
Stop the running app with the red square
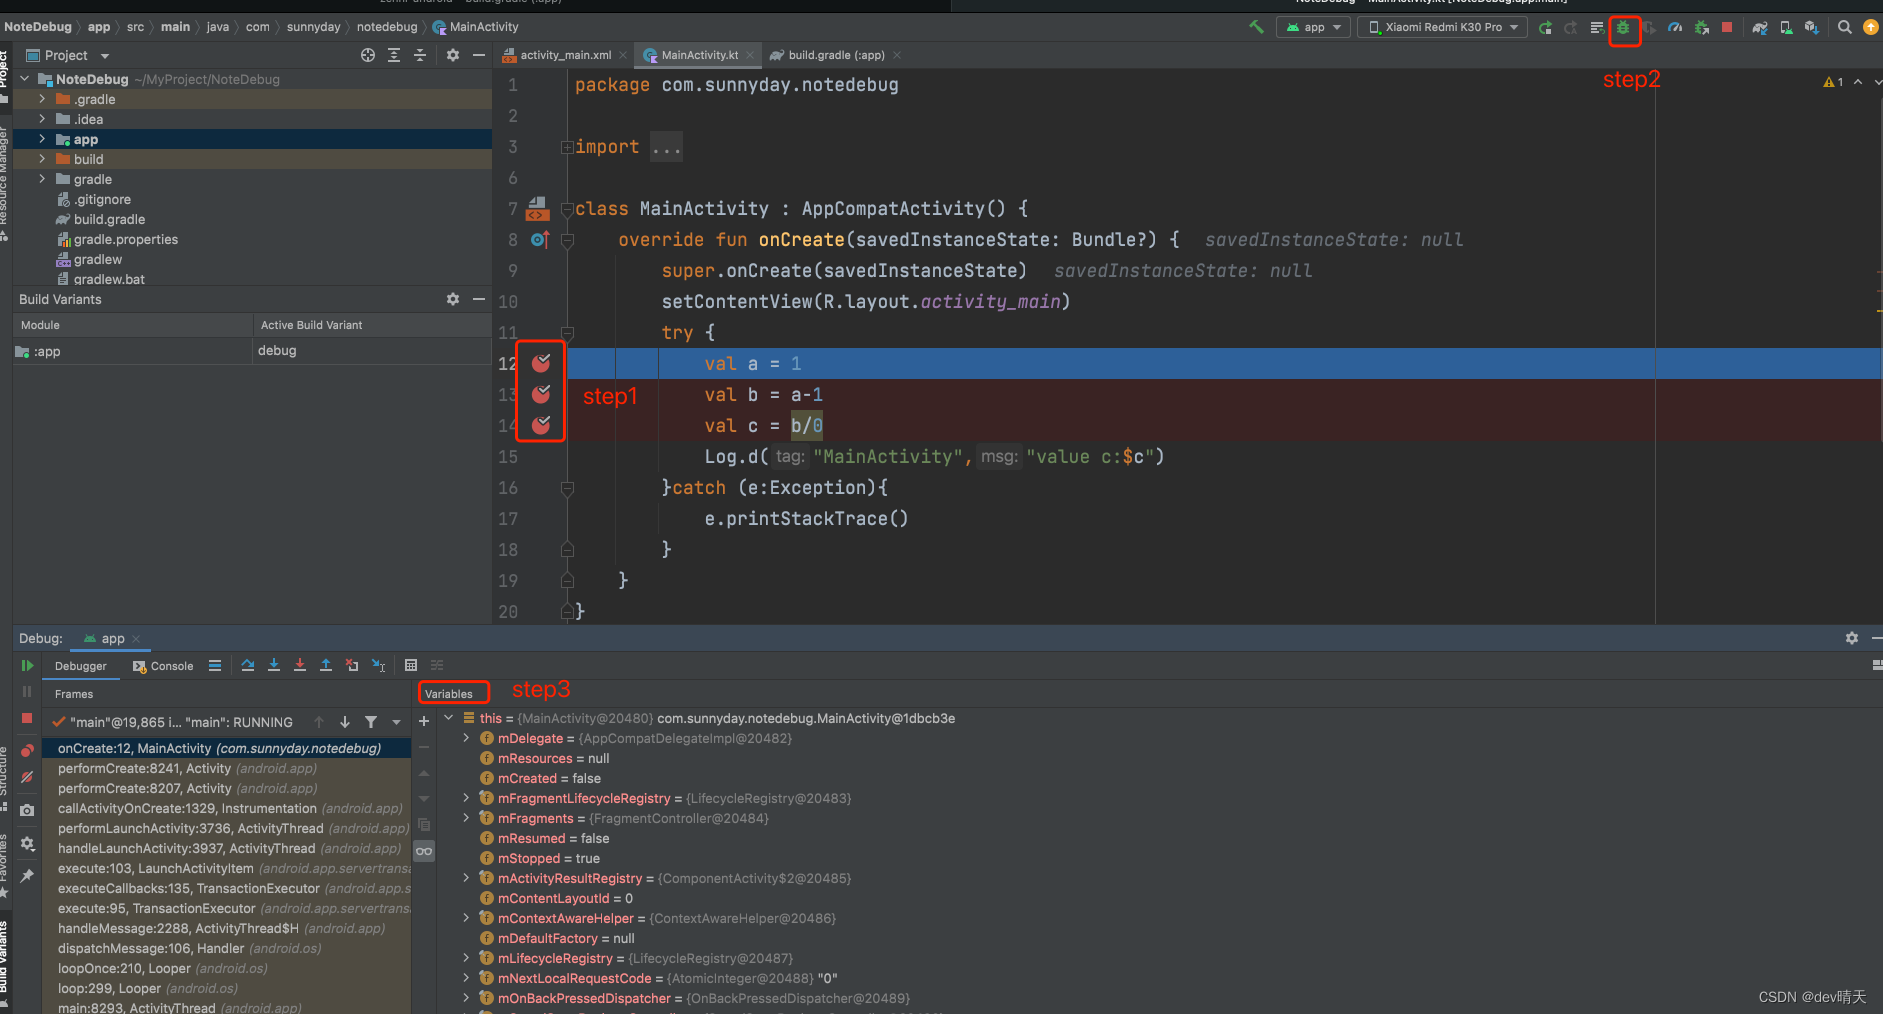[x=1727, y=27]
